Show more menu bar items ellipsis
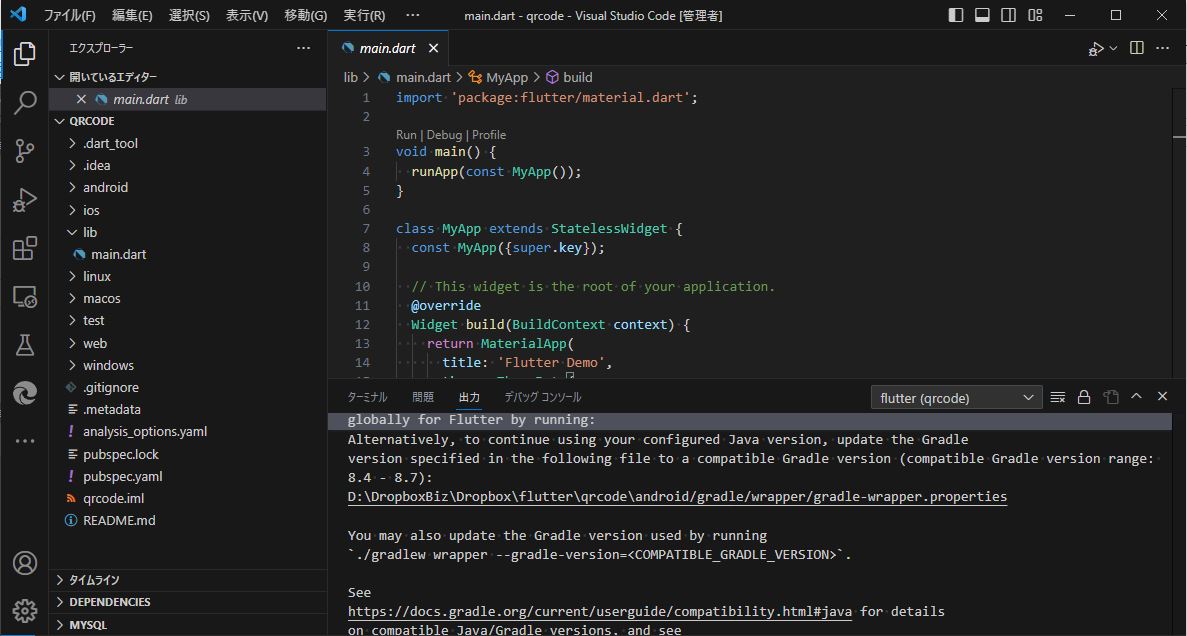Image resolution: width=1187 pixels, height=636 pixels. 413,15
